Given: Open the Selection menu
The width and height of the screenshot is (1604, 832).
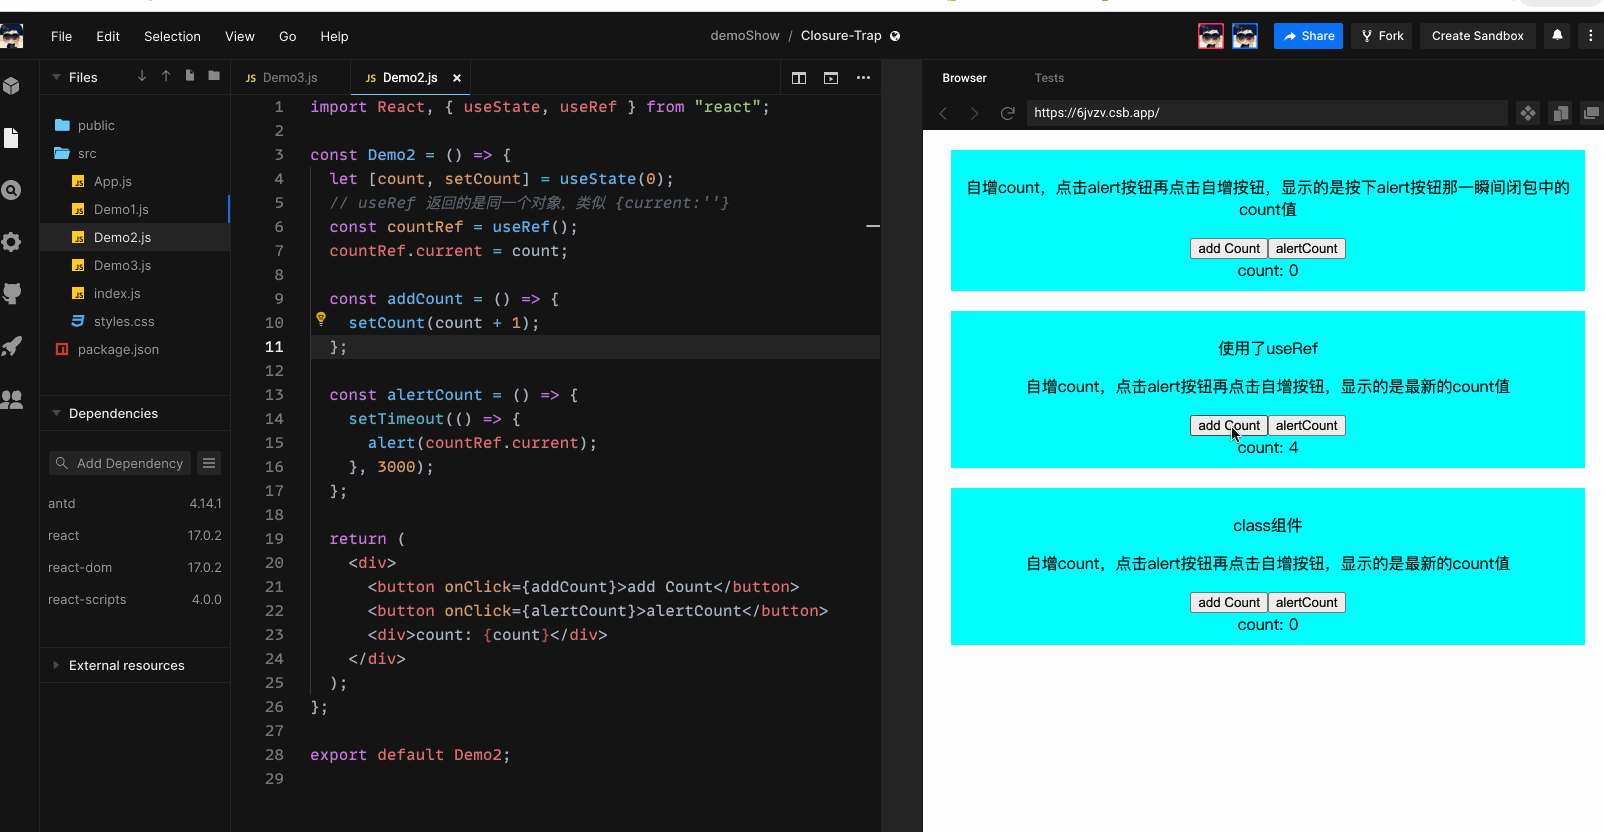Looking at the screenshot, I should 172,36.
